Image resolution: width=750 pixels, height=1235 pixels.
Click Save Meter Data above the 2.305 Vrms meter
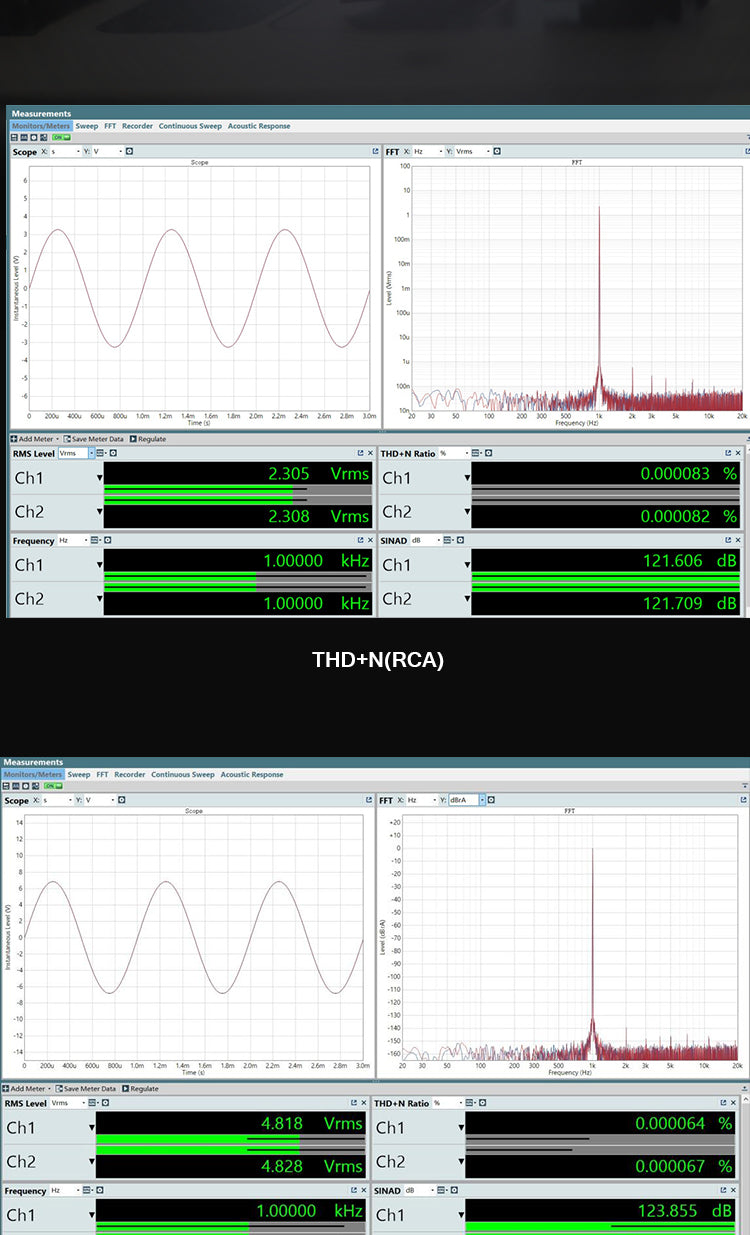pyautogui.click(x=97, y=439)
